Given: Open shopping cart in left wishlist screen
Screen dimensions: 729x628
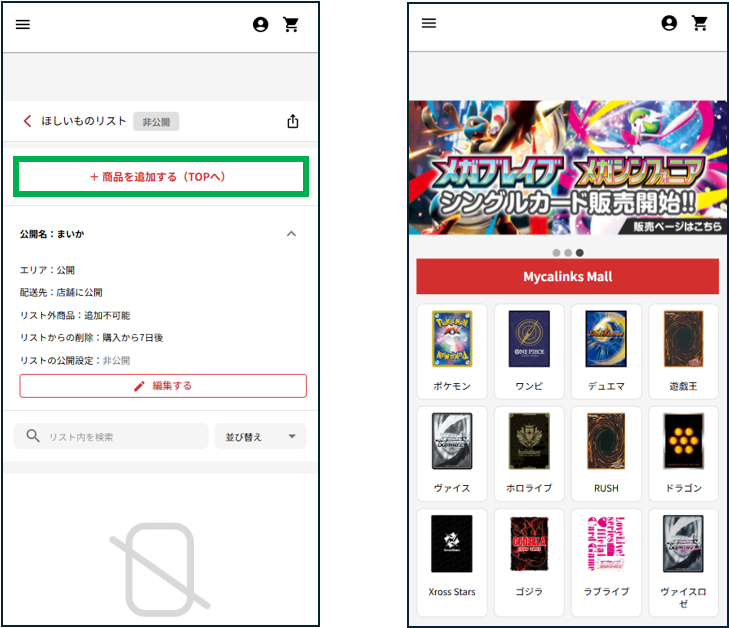Looking at the screenshot, I should (x=291, y=25).
